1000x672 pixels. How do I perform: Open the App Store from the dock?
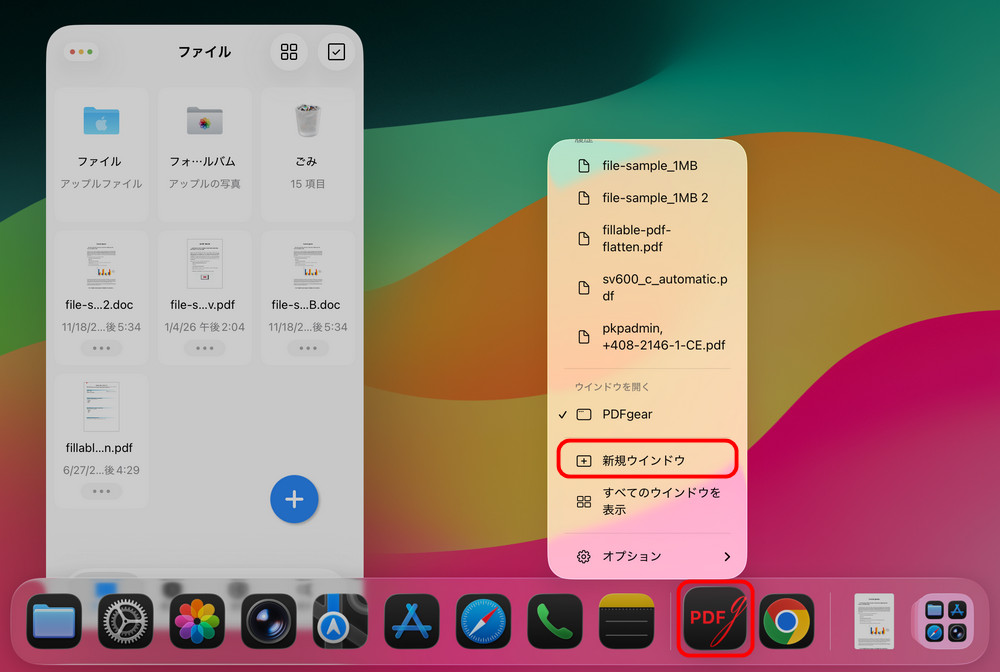pos(411,619)
